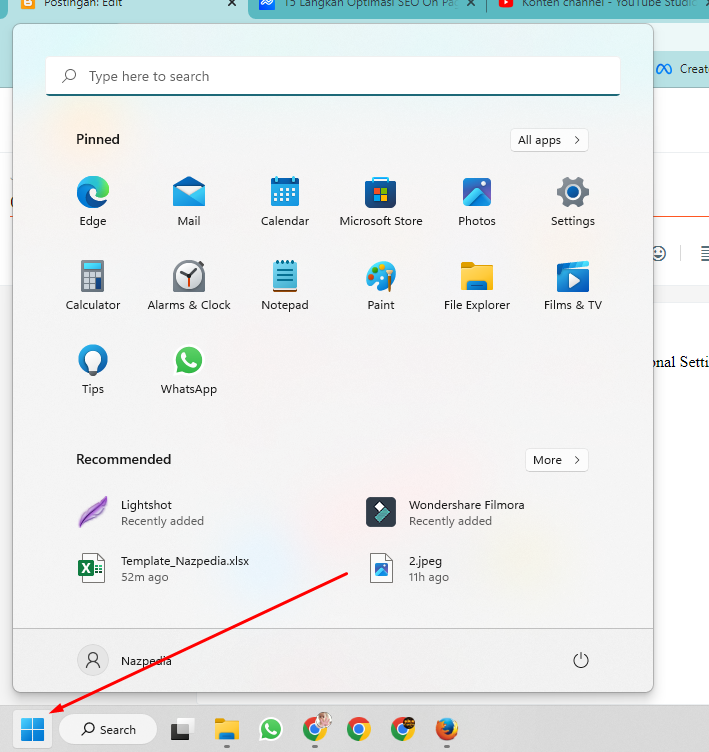Open the Tips app
709x752 pixels.
[x=93, y=369]
